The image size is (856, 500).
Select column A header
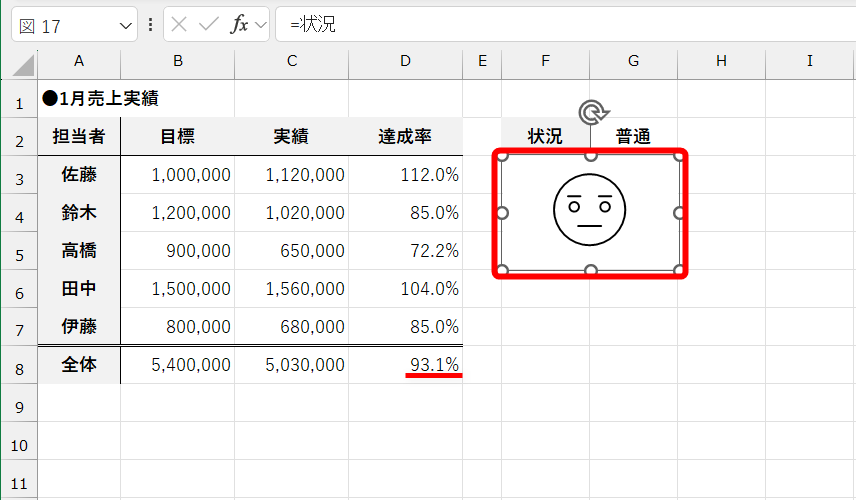[79, 61]
